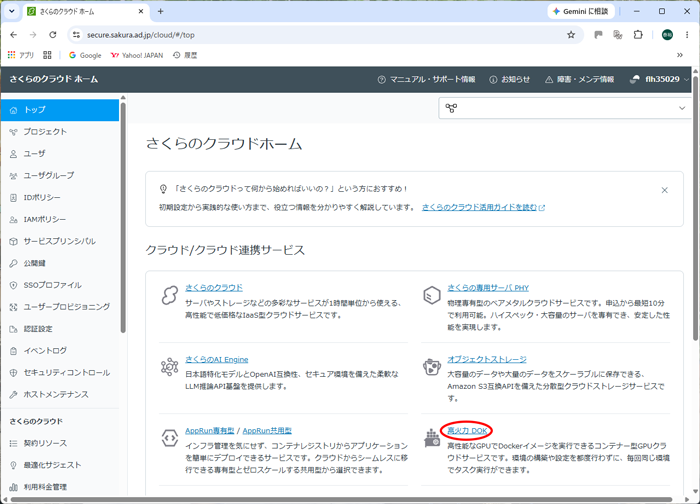
Task: Click the さくらのクラウド ホーム header title
Action: pos(54,79)
